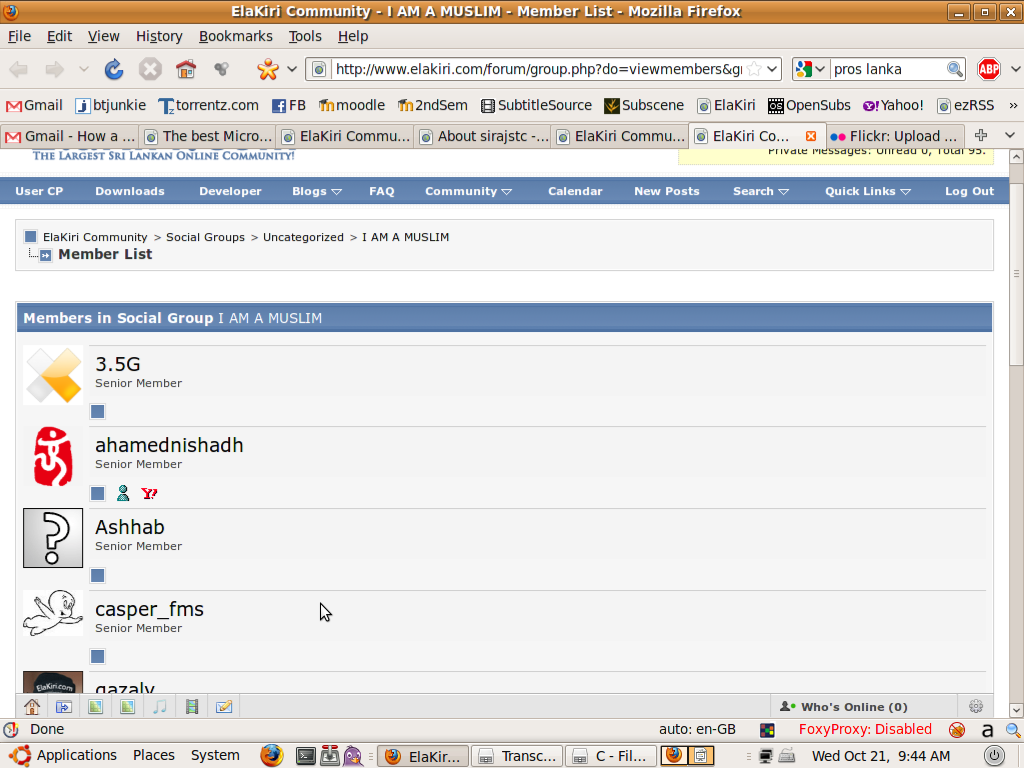The height and width of the screenshot is (768, 1024).
Task: Click the Ashhab question mark avatar
Action: 53,537
